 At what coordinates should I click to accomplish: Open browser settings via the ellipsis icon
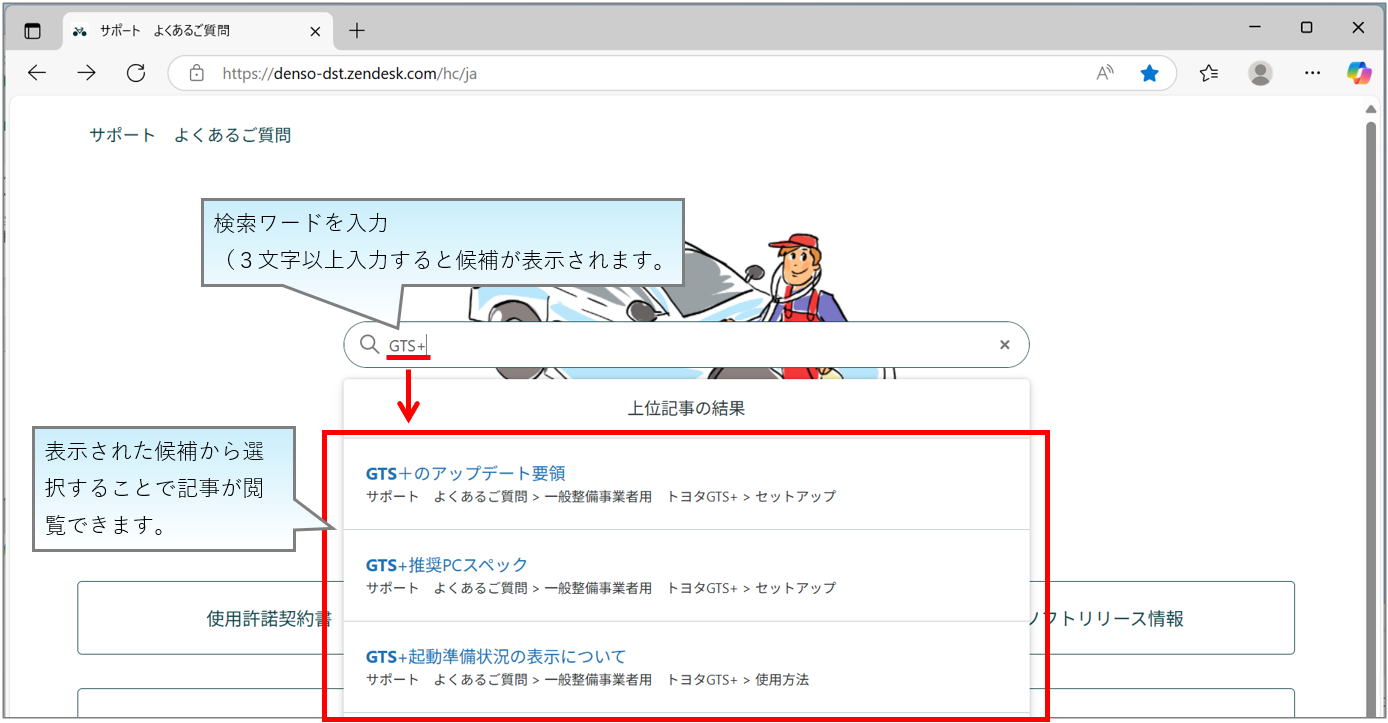pyautogui.click(x=1312, y=72)
